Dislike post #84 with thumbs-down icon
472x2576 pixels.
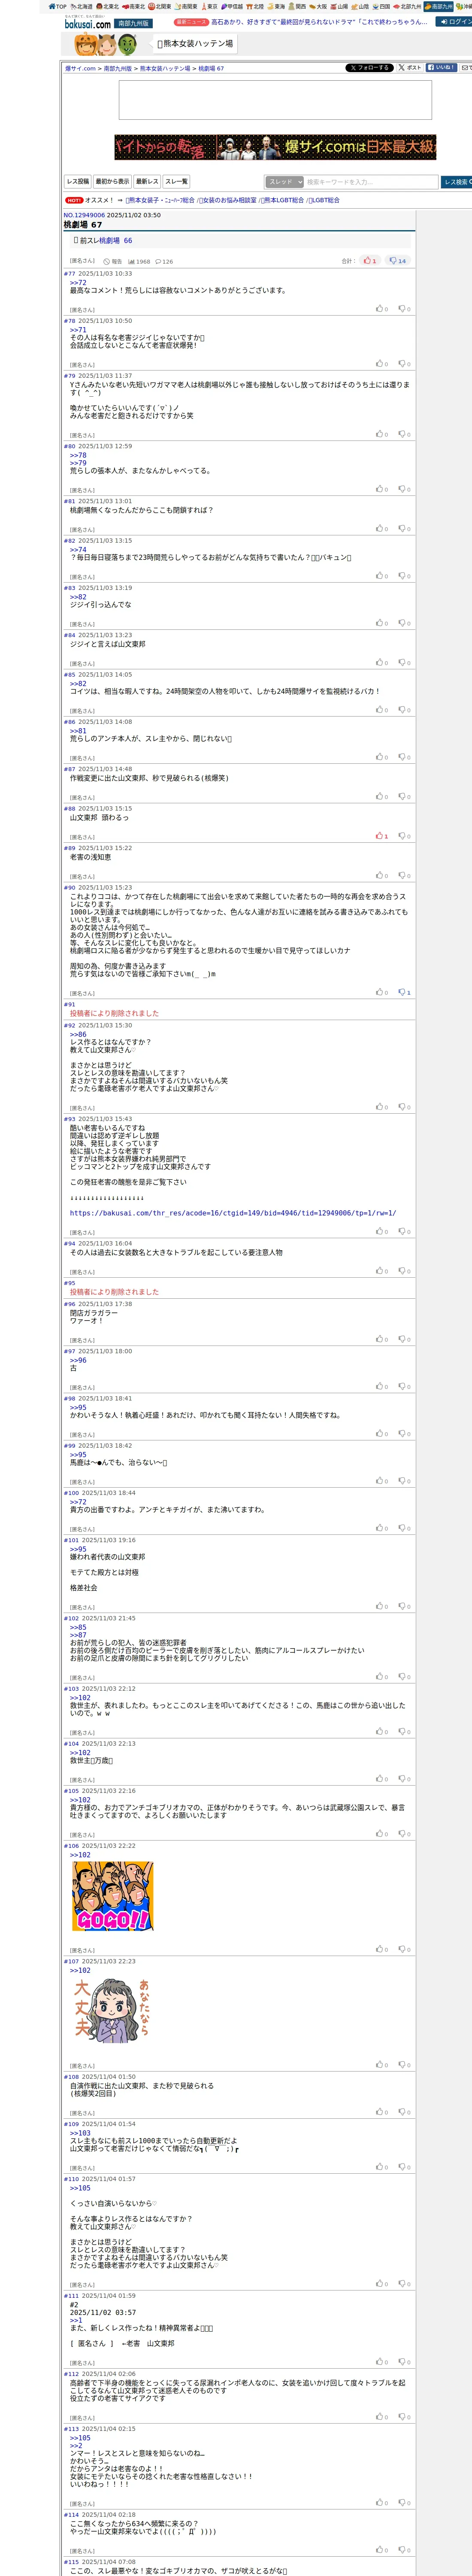click(404, 662)
